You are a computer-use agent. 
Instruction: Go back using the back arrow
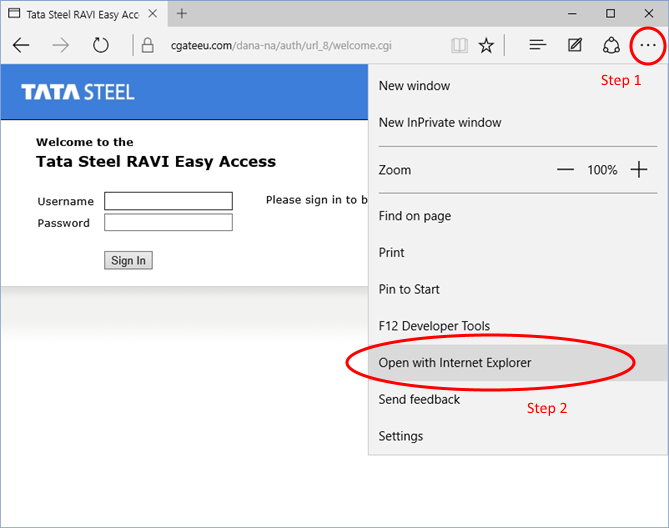point(21,45)
